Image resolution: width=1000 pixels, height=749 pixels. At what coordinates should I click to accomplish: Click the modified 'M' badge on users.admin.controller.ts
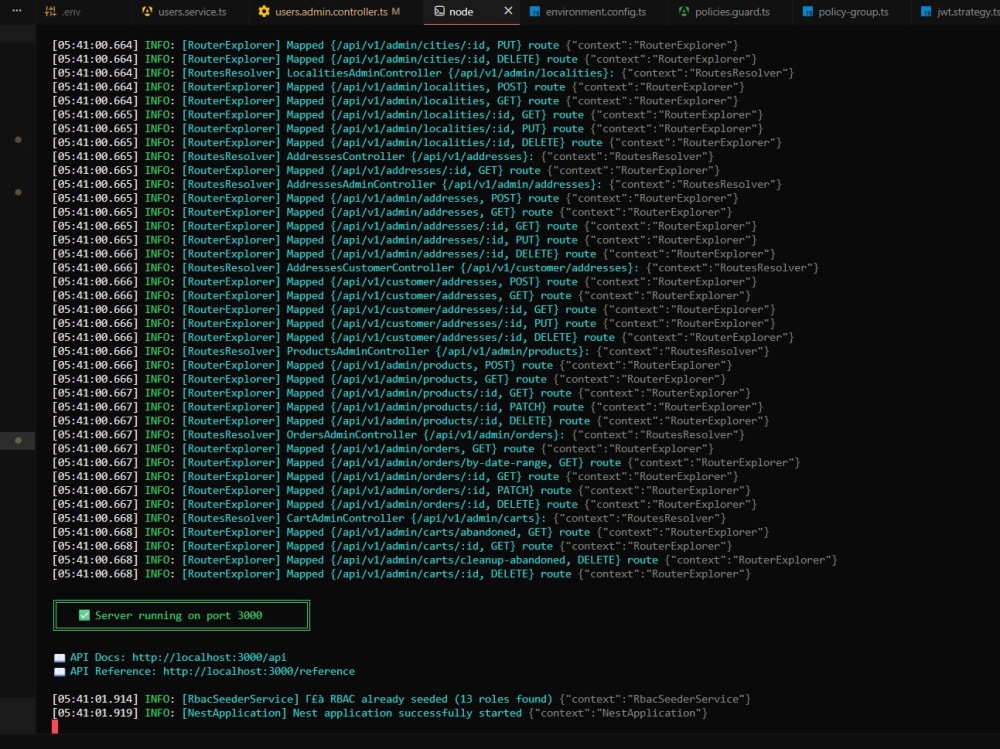[396, 11]
